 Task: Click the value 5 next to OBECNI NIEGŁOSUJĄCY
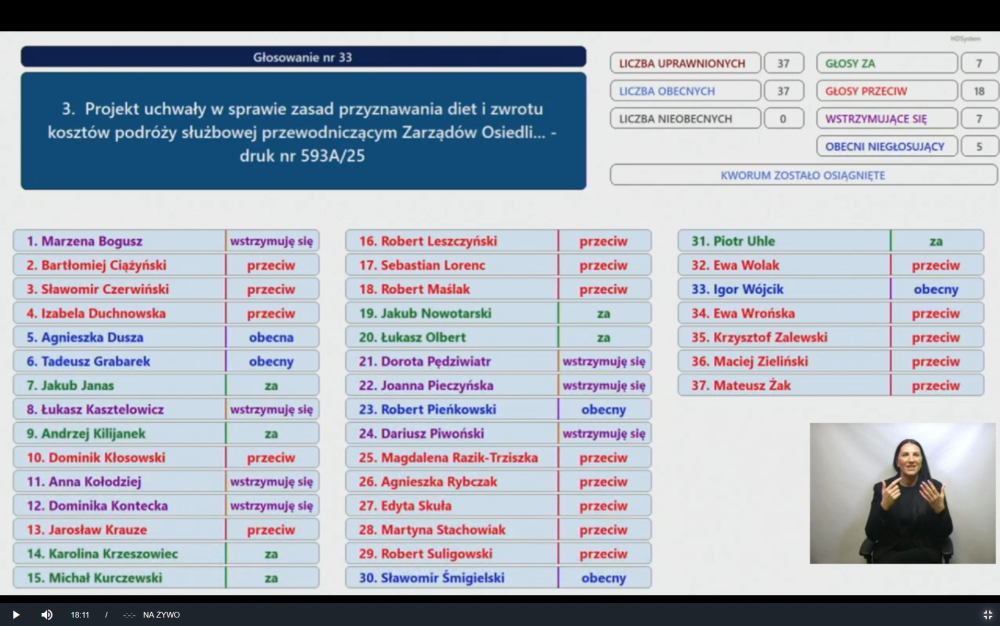point(979,146)
